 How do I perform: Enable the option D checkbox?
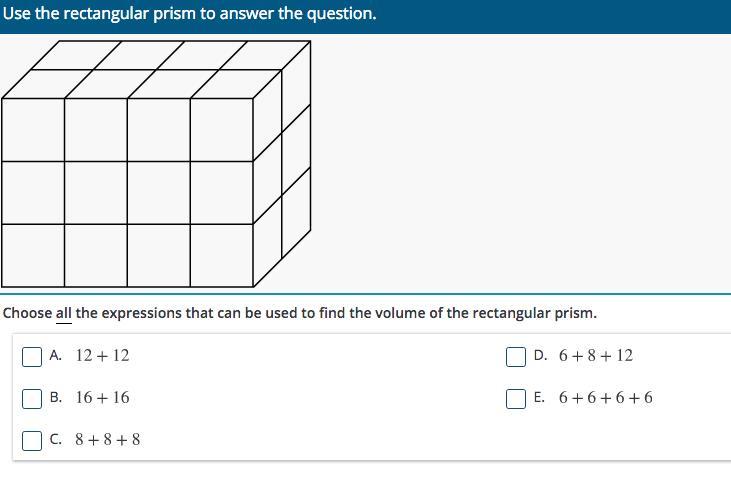coord(516,356)
